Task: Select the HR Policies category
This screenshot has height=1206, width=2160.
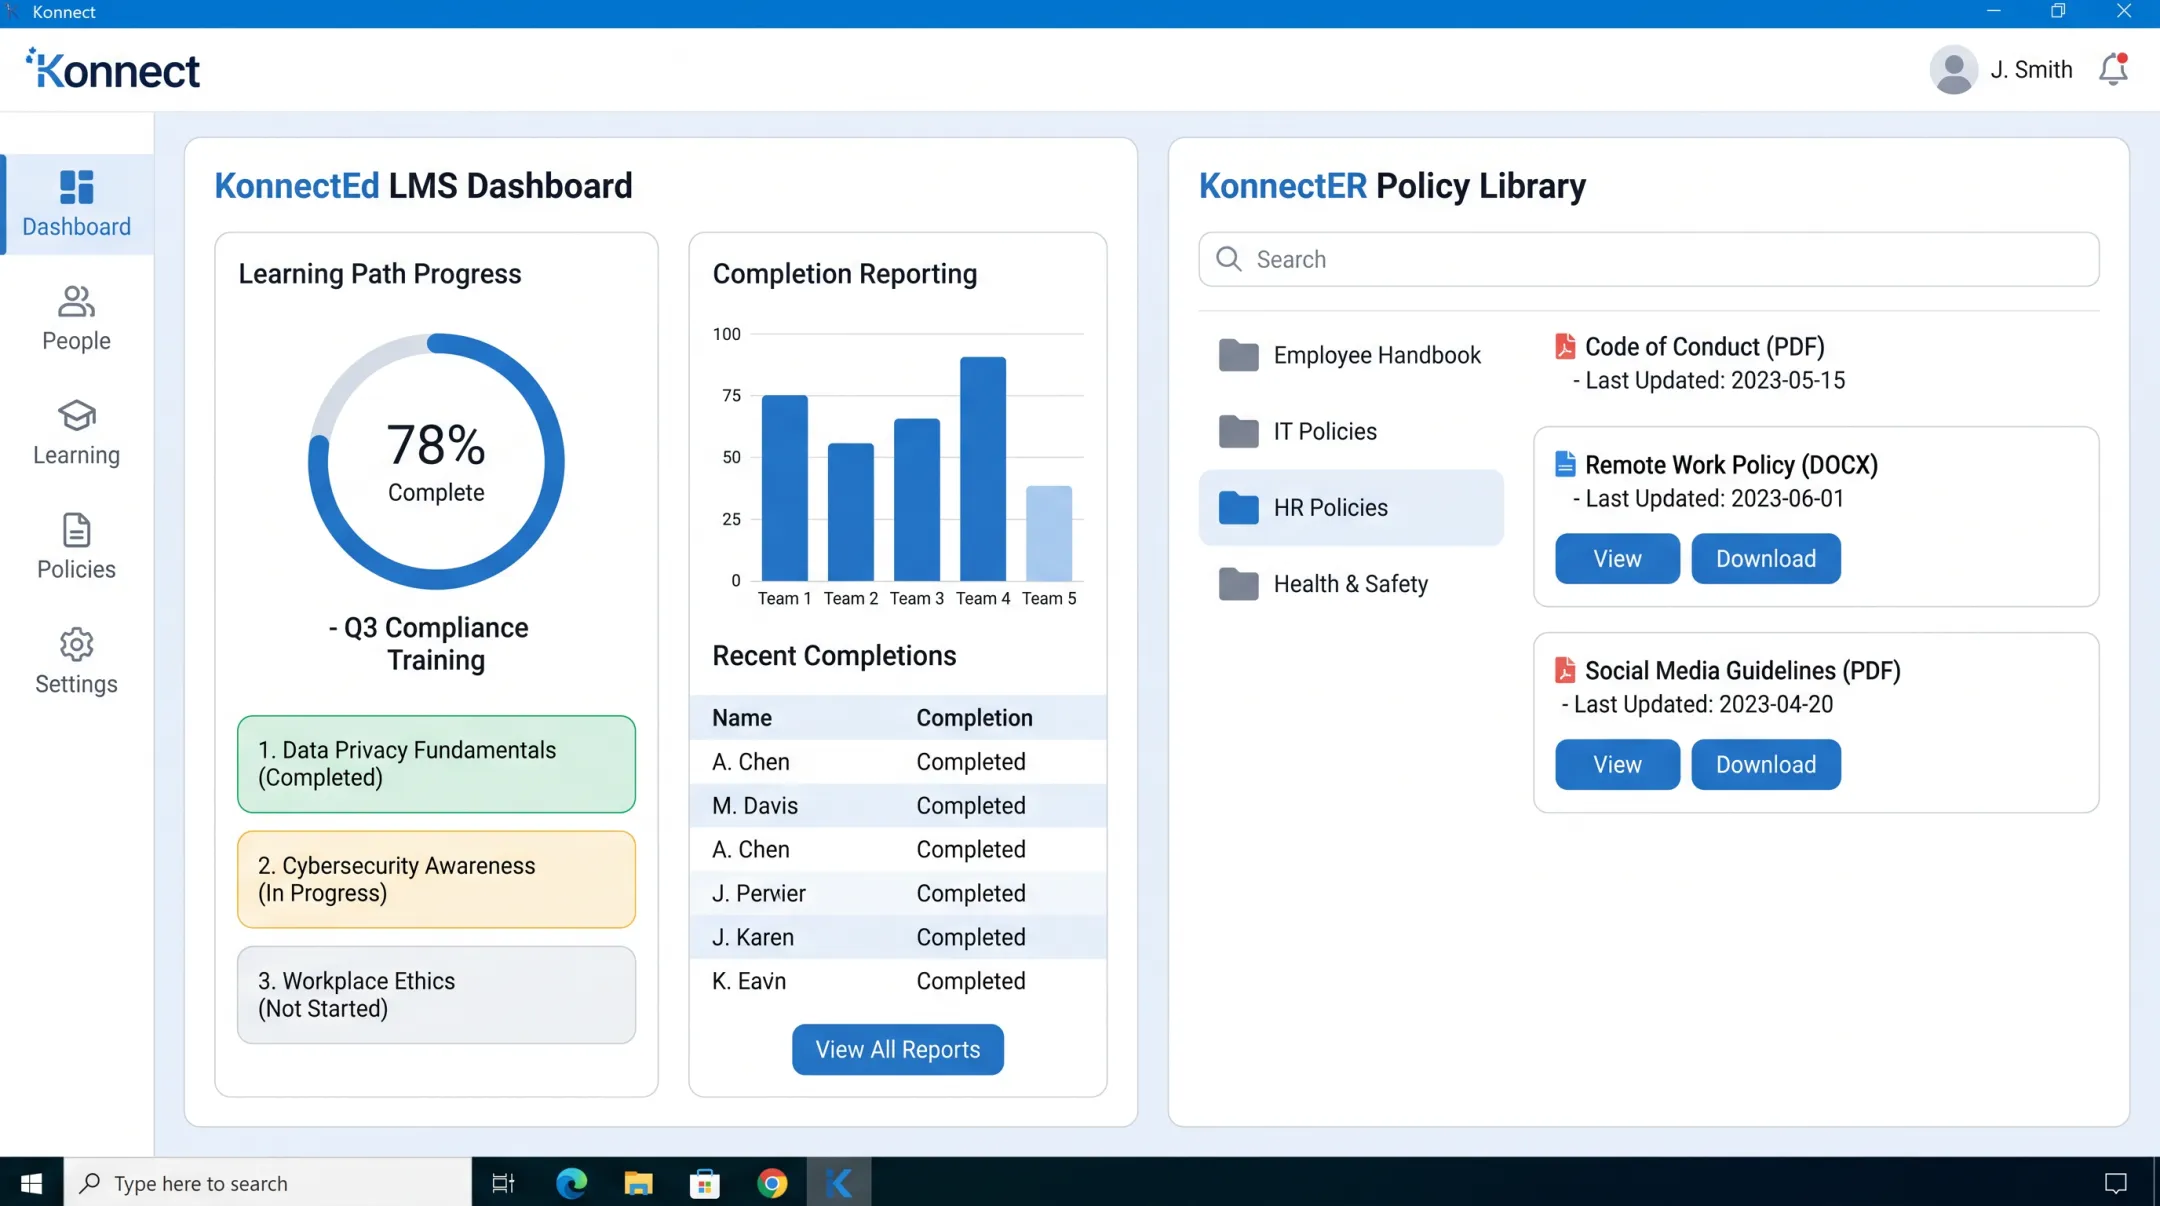Action: point(1351,507)
